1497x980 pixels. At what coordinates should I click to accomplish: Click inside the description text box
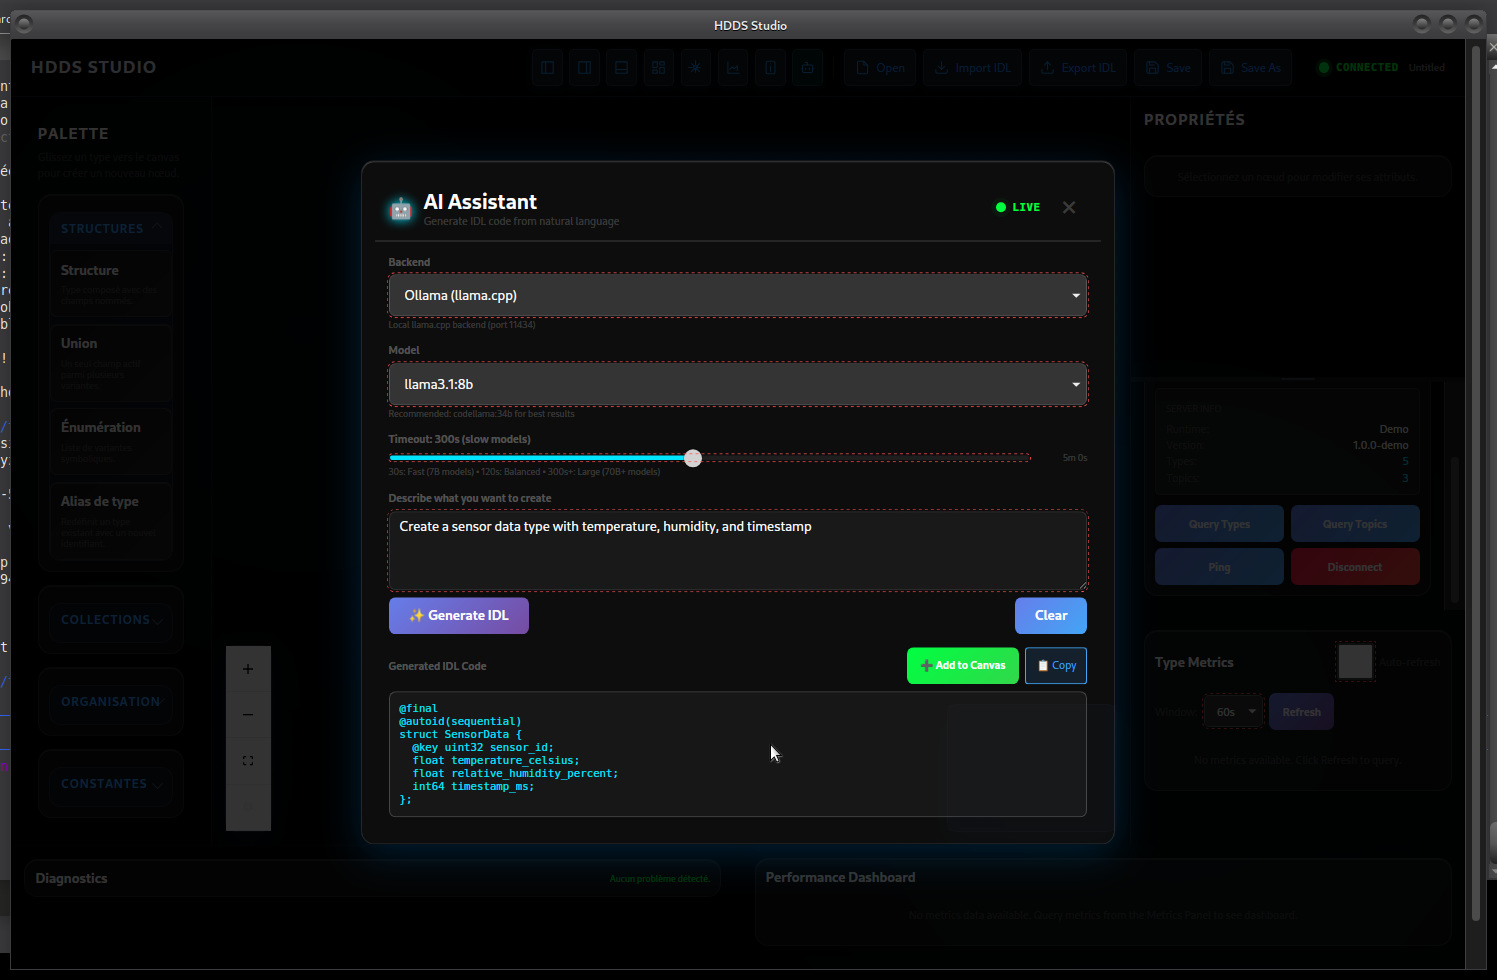click(738, 549)
